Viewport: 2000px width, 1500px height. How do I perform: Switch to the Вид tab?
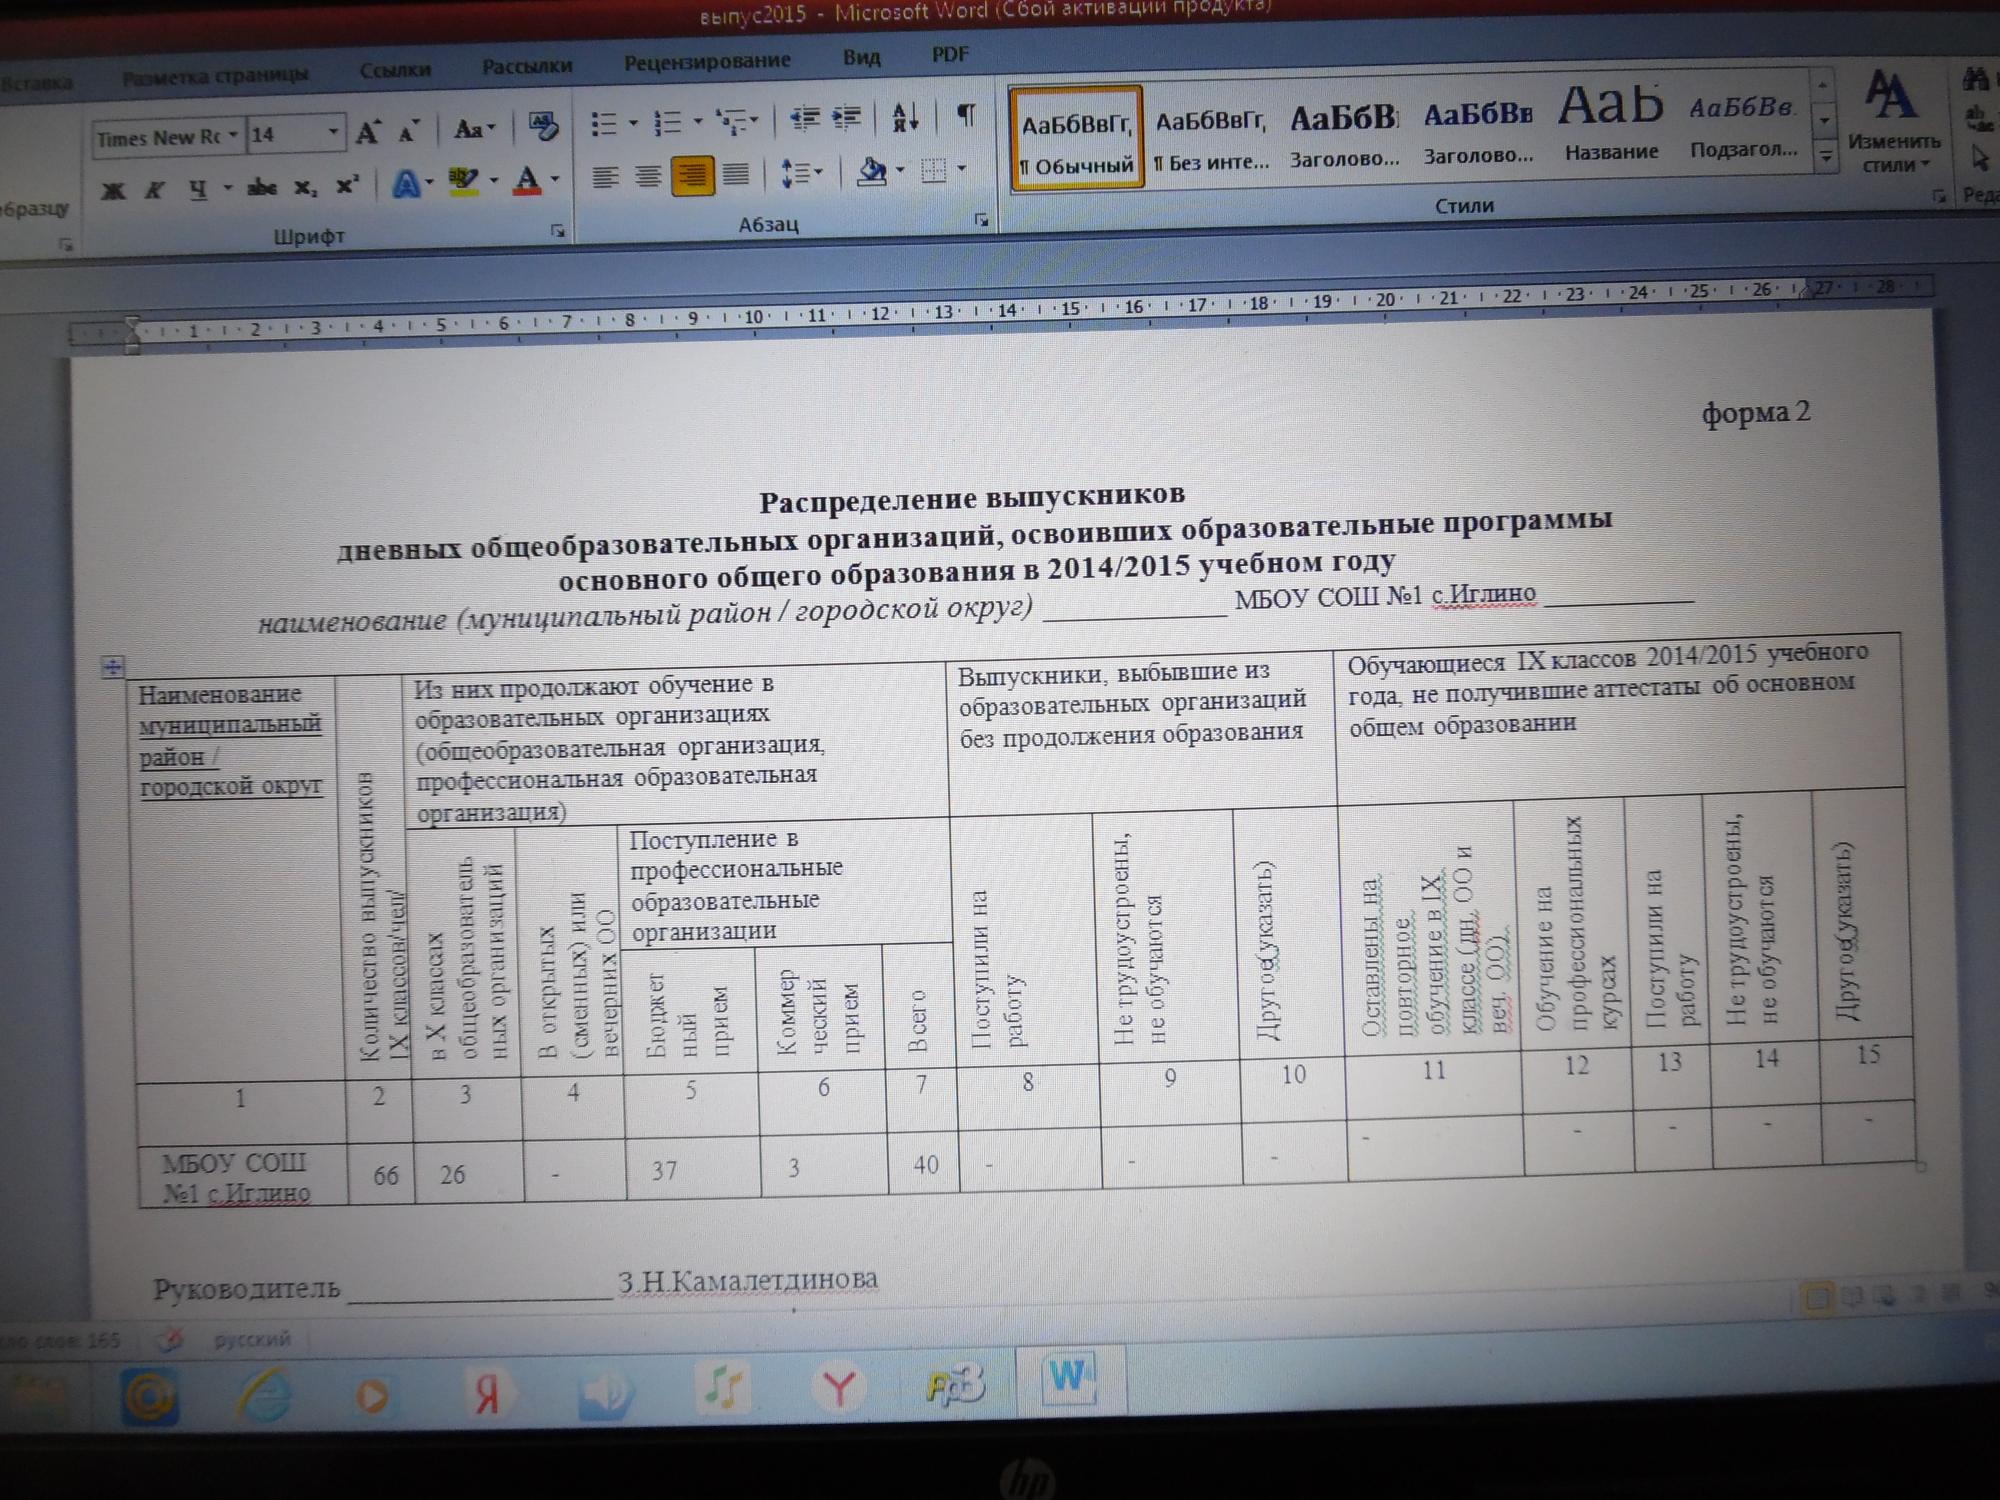tap(861, 58)
